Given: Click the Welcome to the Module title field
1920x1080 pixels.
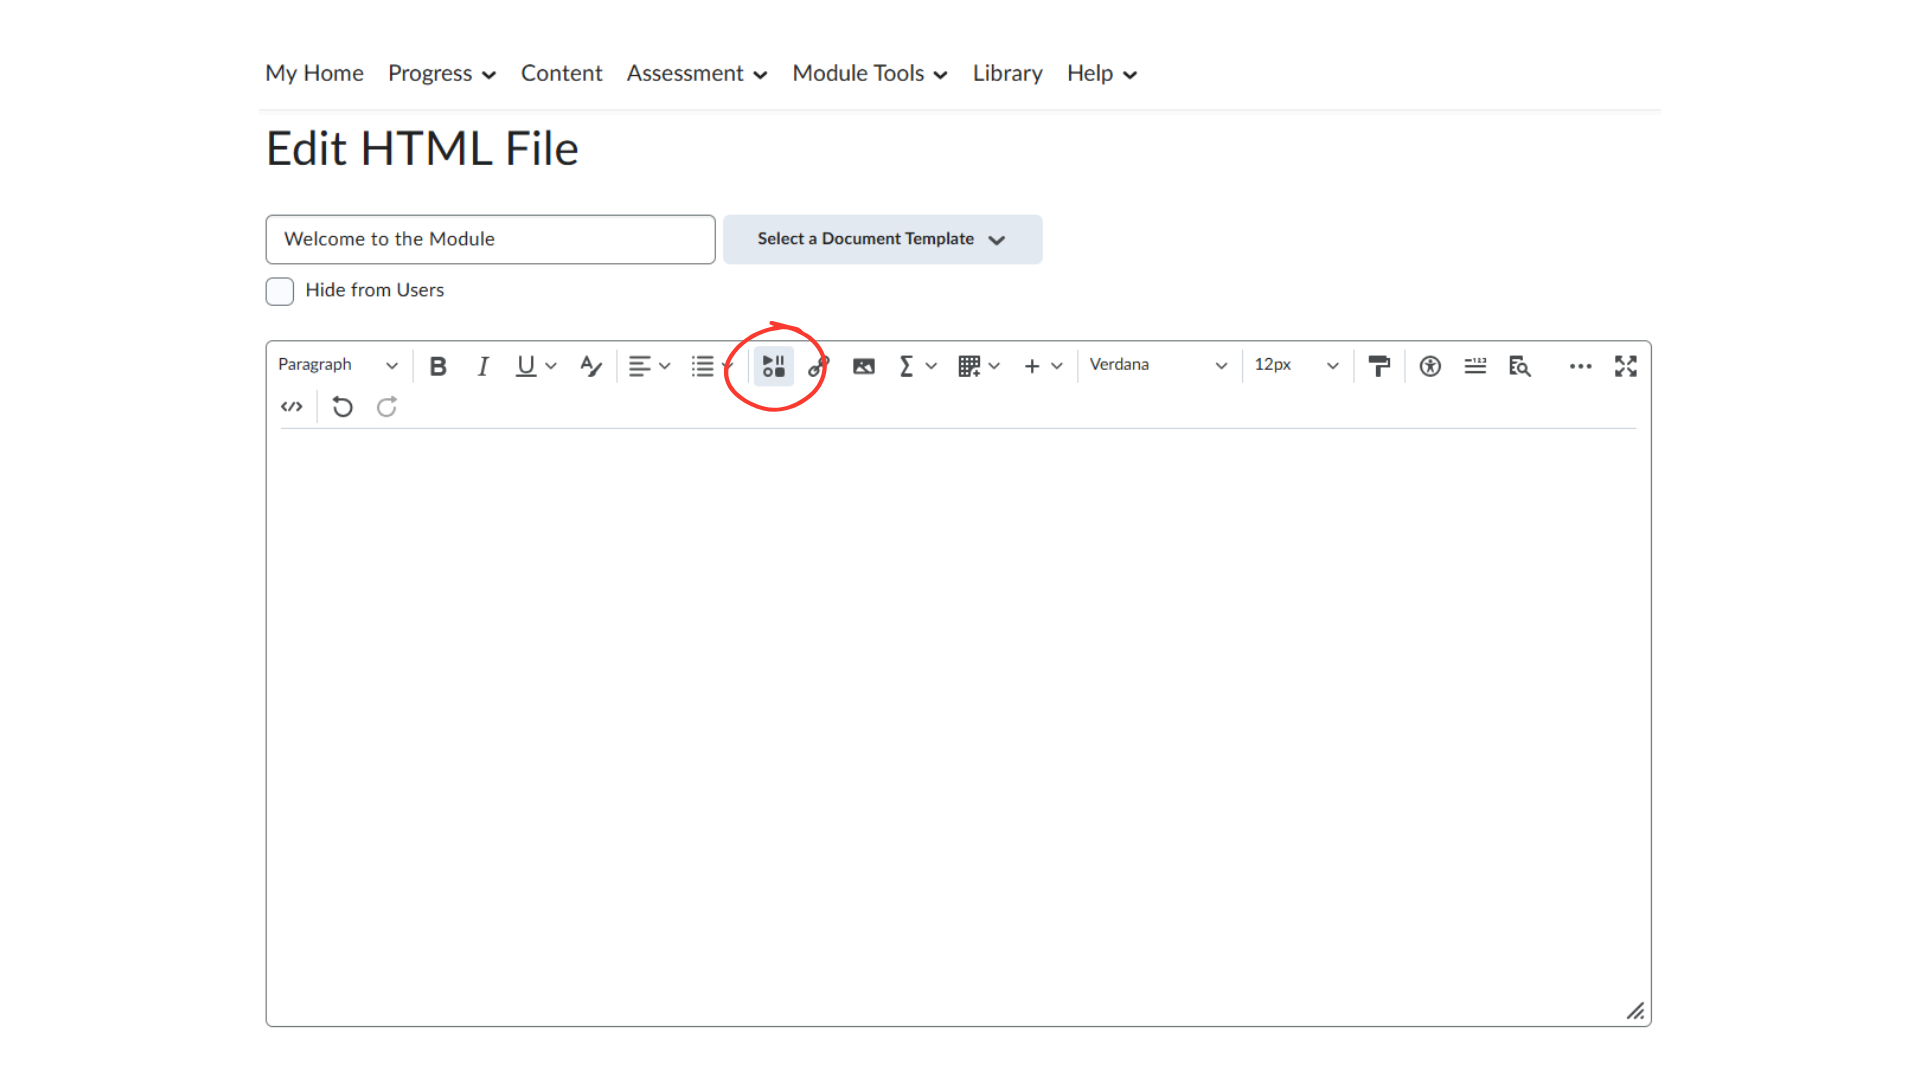Looking at the screenshot, I should [x=489, y=239].
